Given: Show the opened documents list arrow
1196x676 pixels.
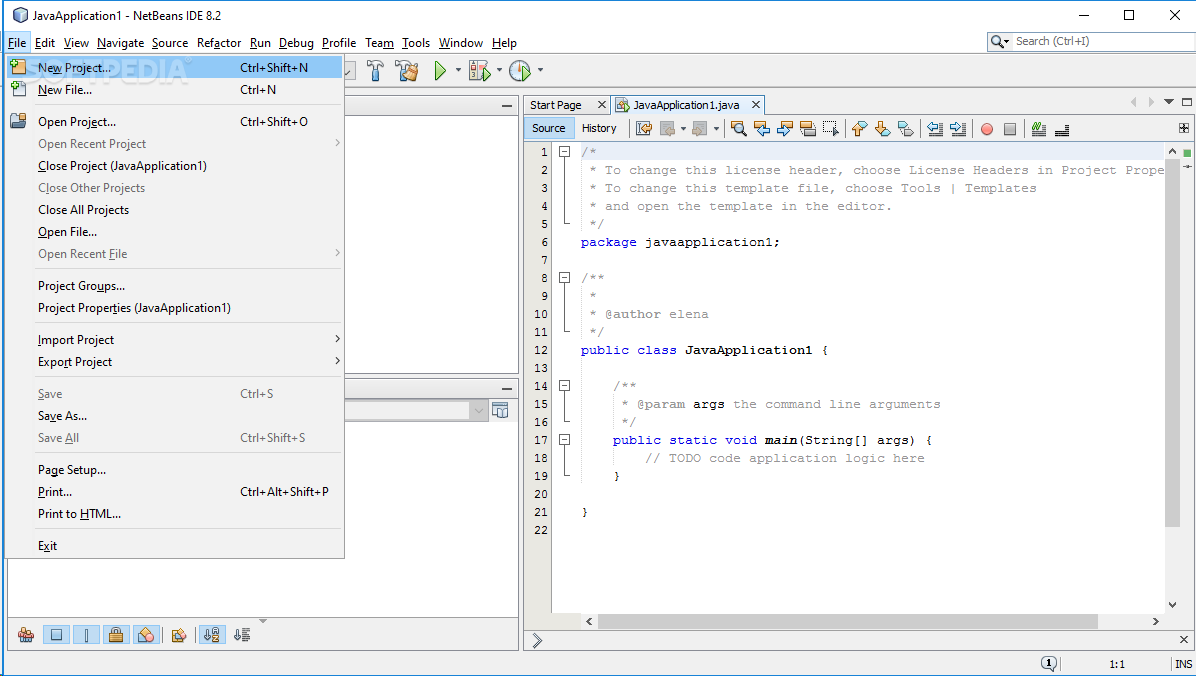Looking at the screenshot, I should click(1169, 101).
